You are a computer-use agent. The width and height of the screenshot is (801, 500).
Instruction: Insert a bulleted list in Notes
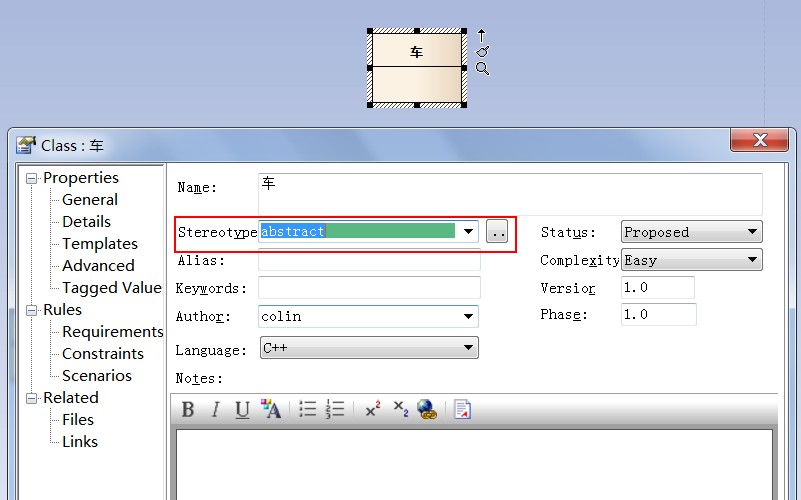[x=308, y=409]
